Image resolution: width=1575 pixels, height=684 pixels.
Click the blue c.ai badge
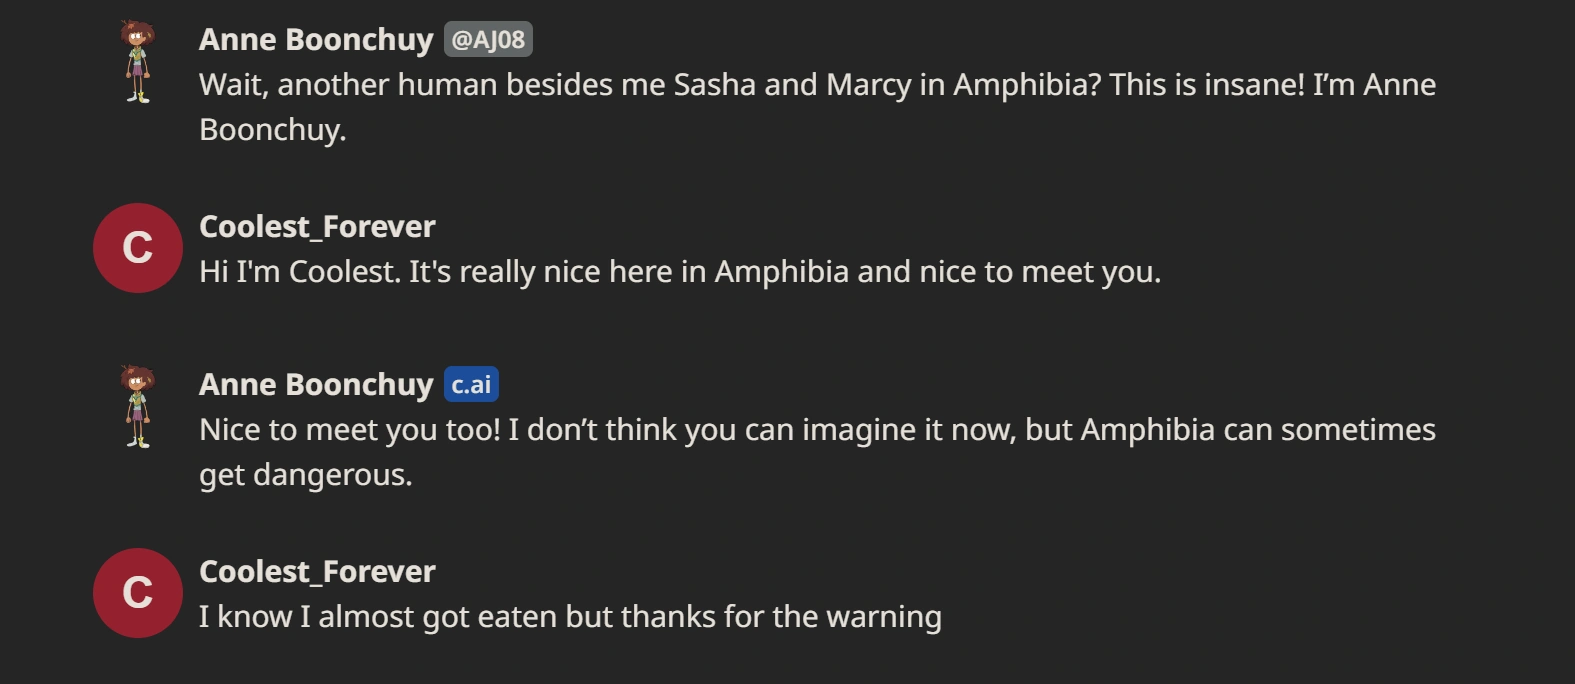pos(471,385)
